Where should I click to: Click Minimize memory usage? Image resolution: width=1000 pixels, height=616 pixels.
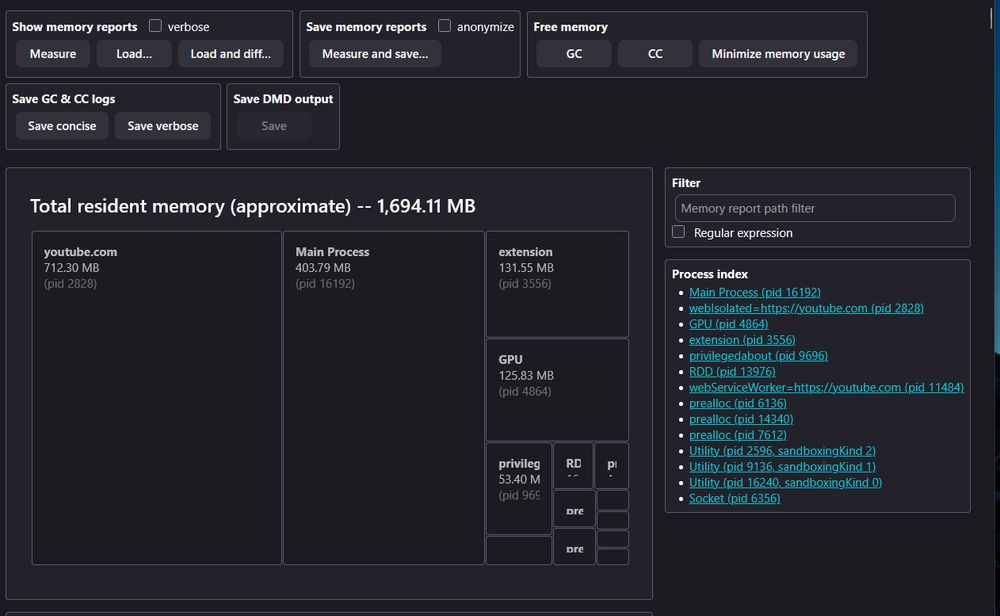pyautogui.click(x=778, y=54)
